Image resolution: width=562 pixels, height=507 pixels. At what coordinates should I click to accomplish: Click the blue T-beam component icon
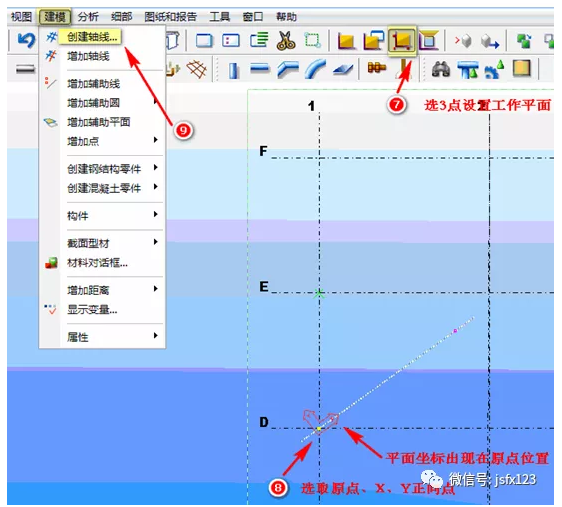tap(467, 70)
